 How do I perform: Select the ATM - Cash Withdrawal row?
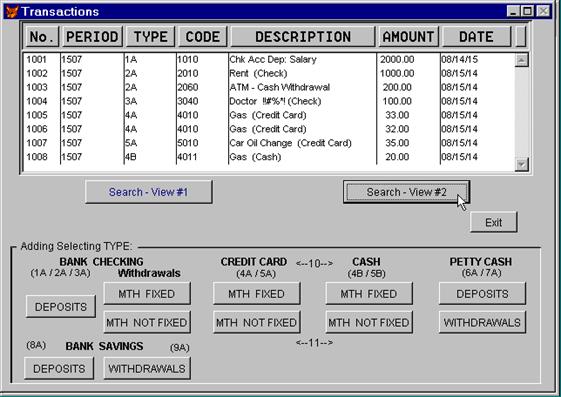tap(269, 87)
